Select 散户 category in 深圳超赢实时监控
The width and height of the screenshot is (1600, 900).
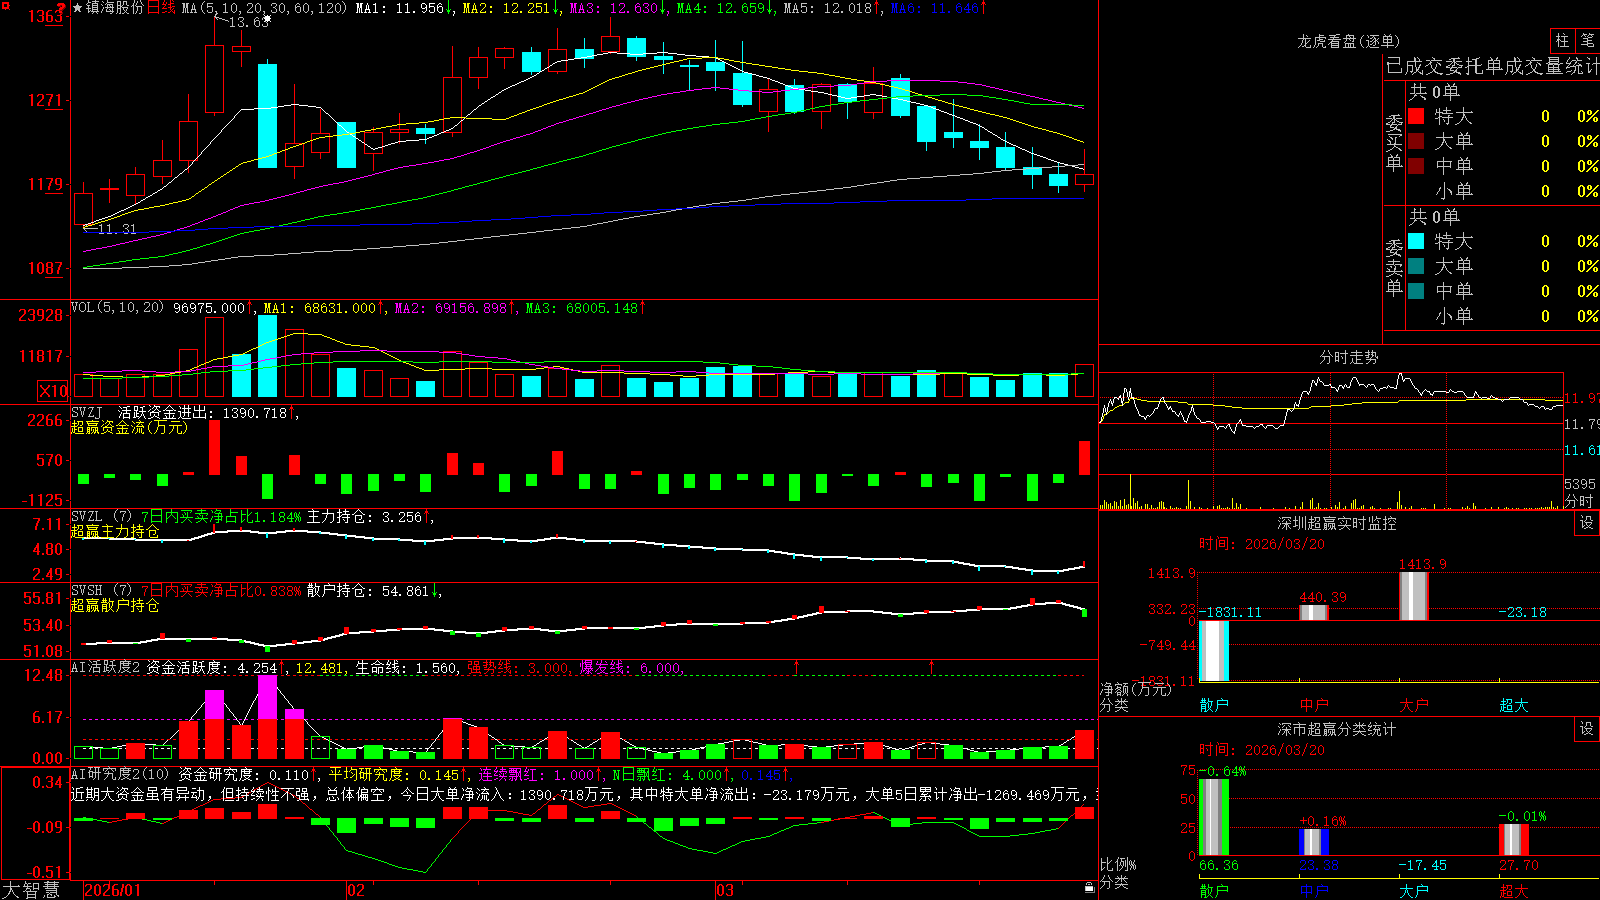[1214, 705]
